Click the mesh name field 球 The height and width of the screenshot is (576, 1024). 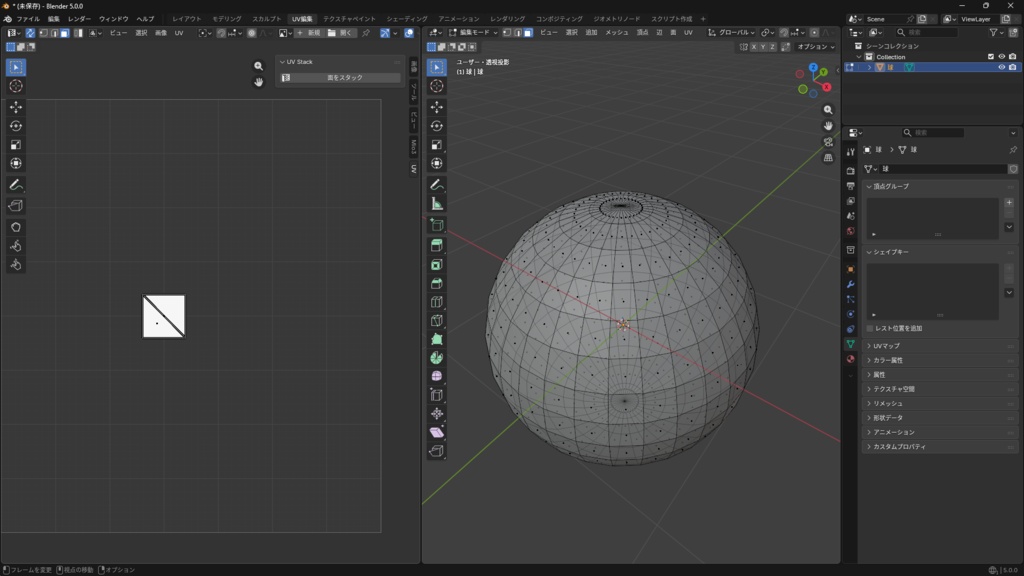(x=944, y=169)
